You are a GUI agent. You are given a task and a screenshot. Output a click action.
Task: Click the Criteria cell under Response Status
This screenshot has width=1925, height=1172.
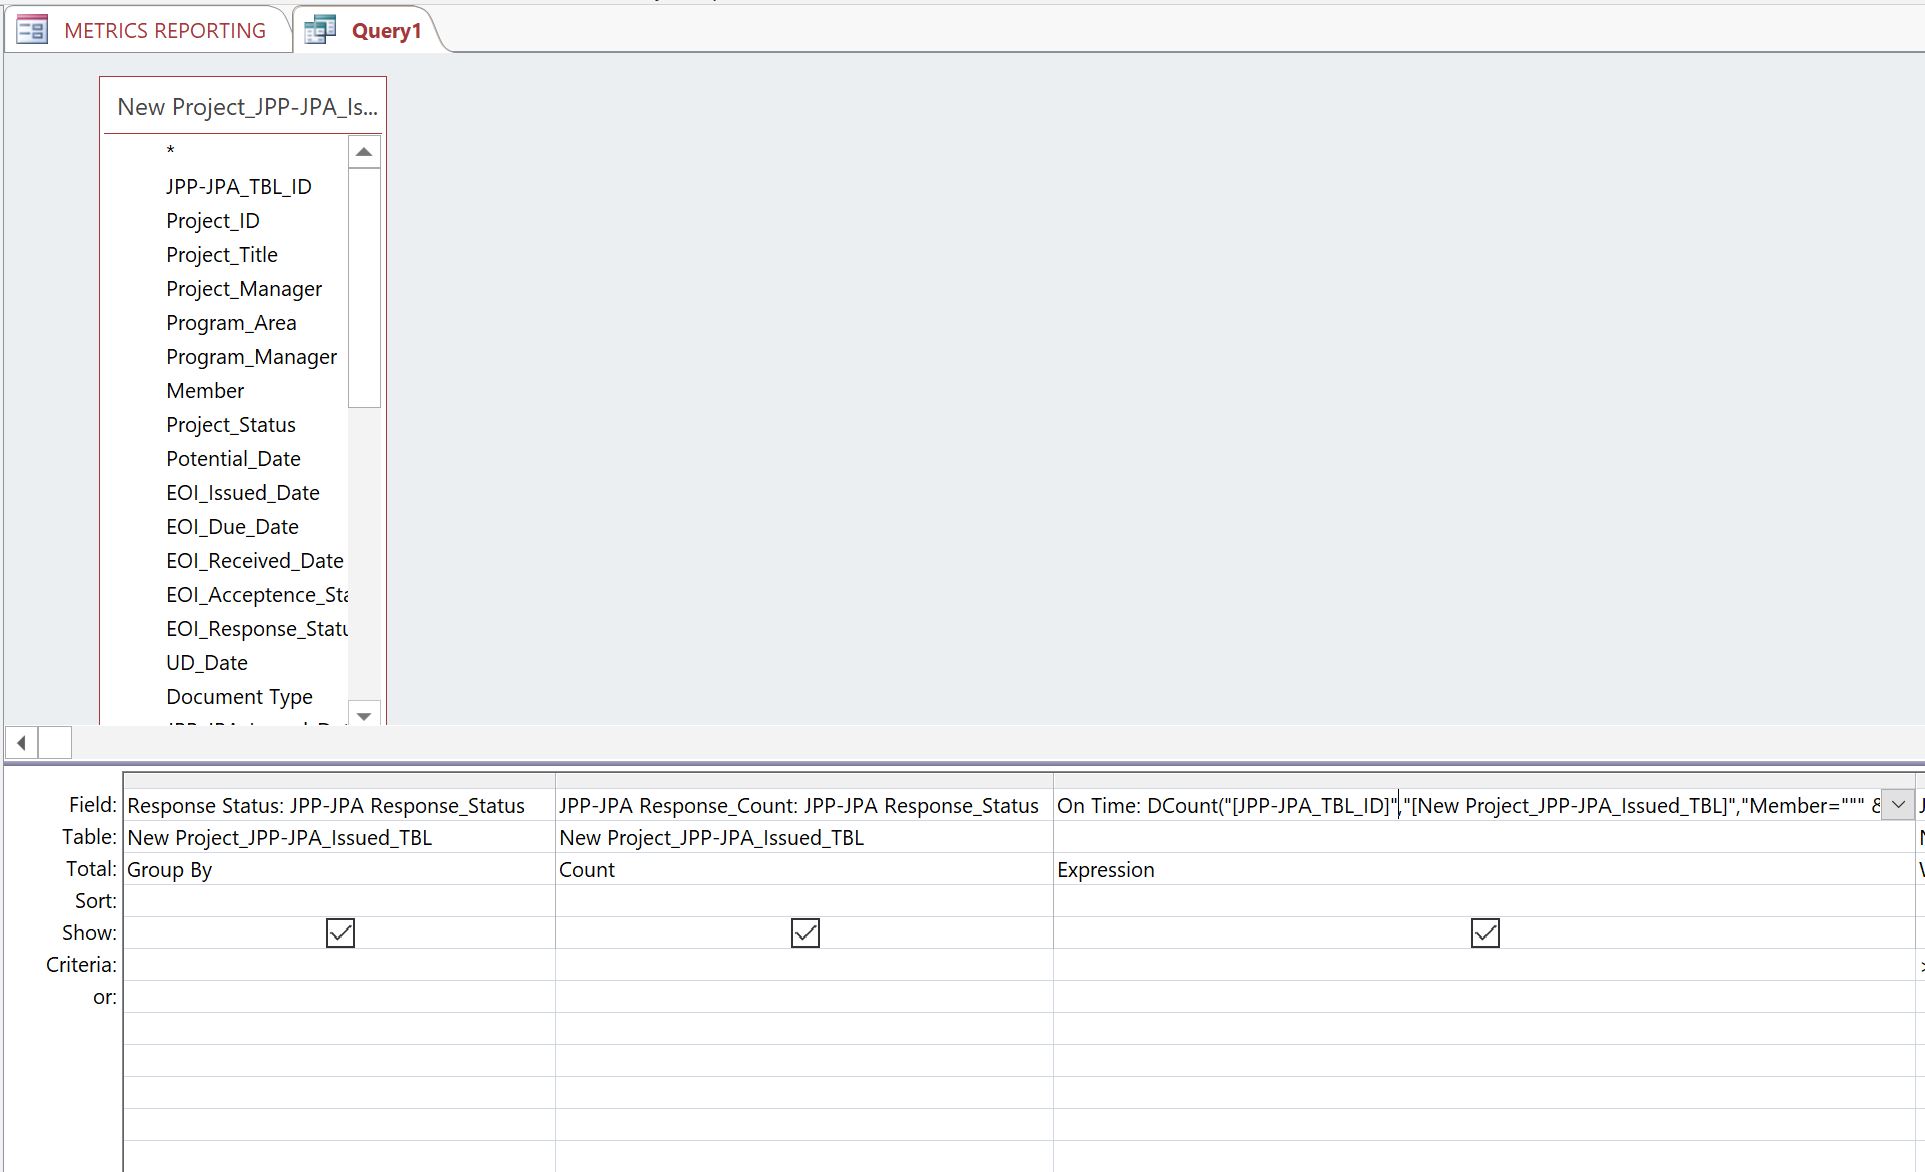(x=338, y=965)
